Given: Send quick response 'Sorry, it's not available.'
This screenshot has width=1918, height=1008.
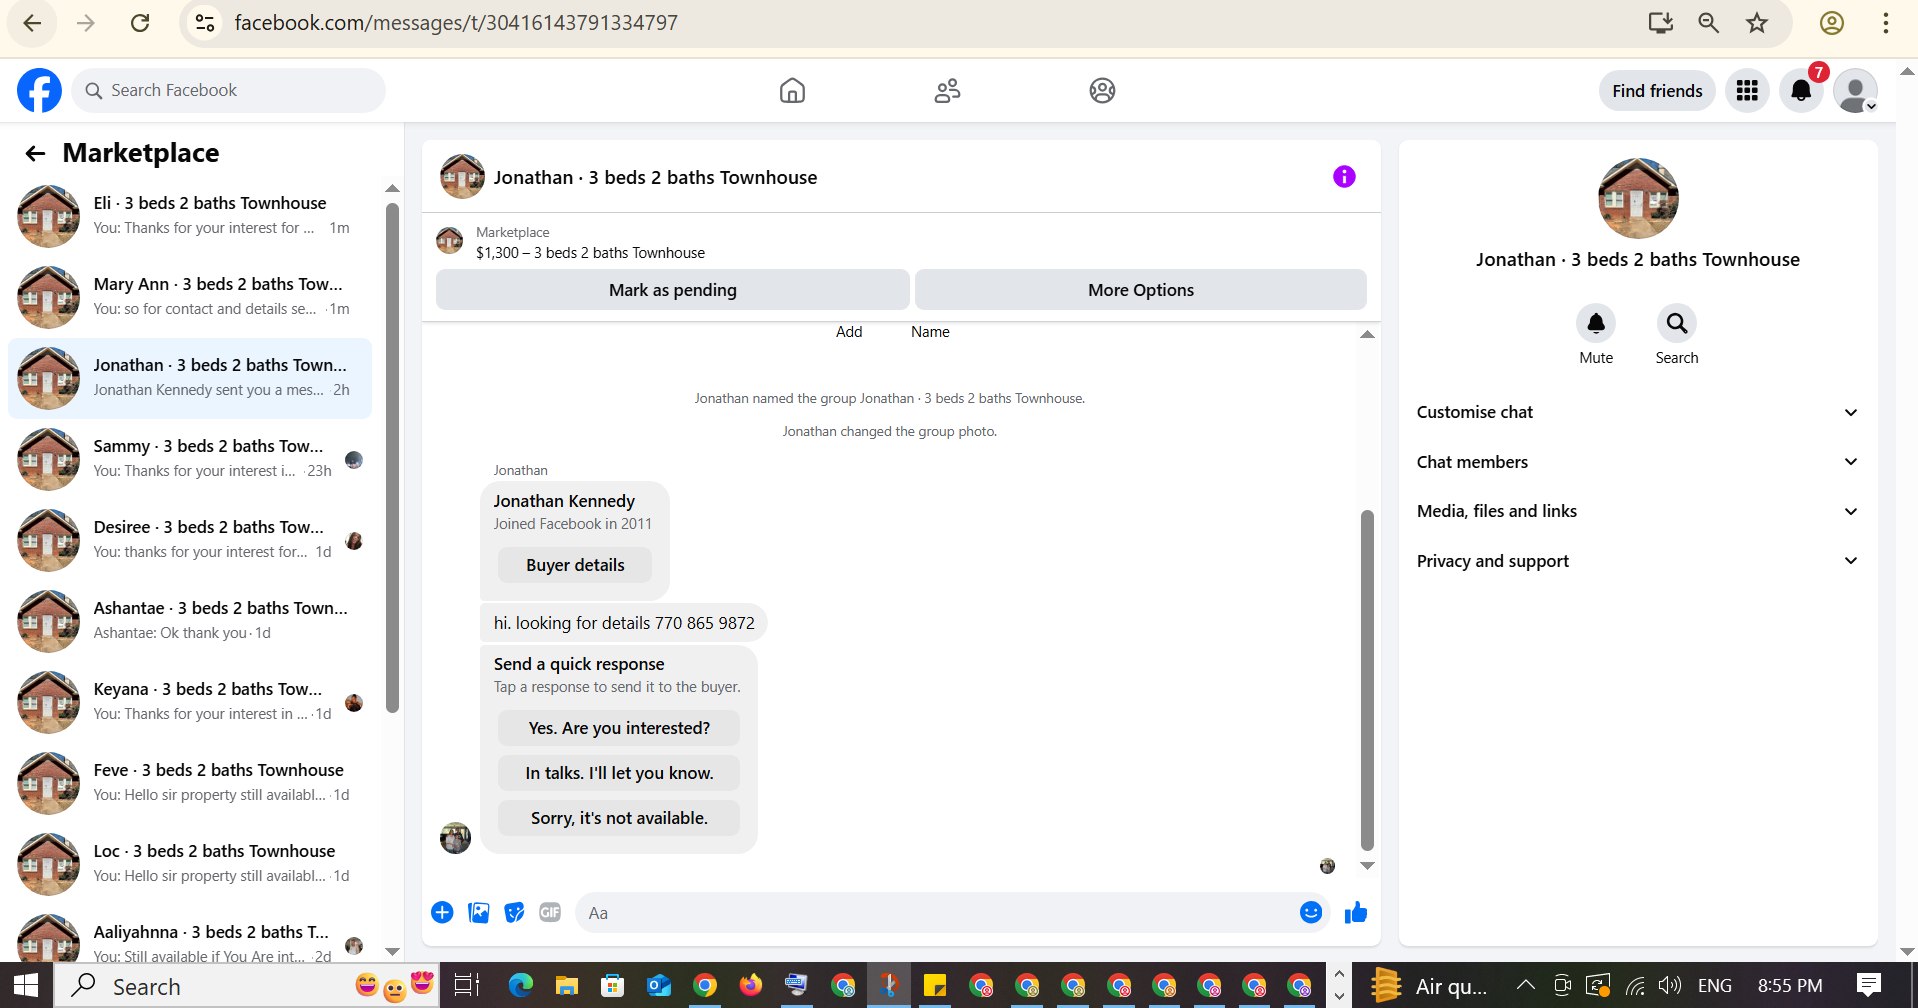Looking at the screenshot, I should tap(619, 818).
